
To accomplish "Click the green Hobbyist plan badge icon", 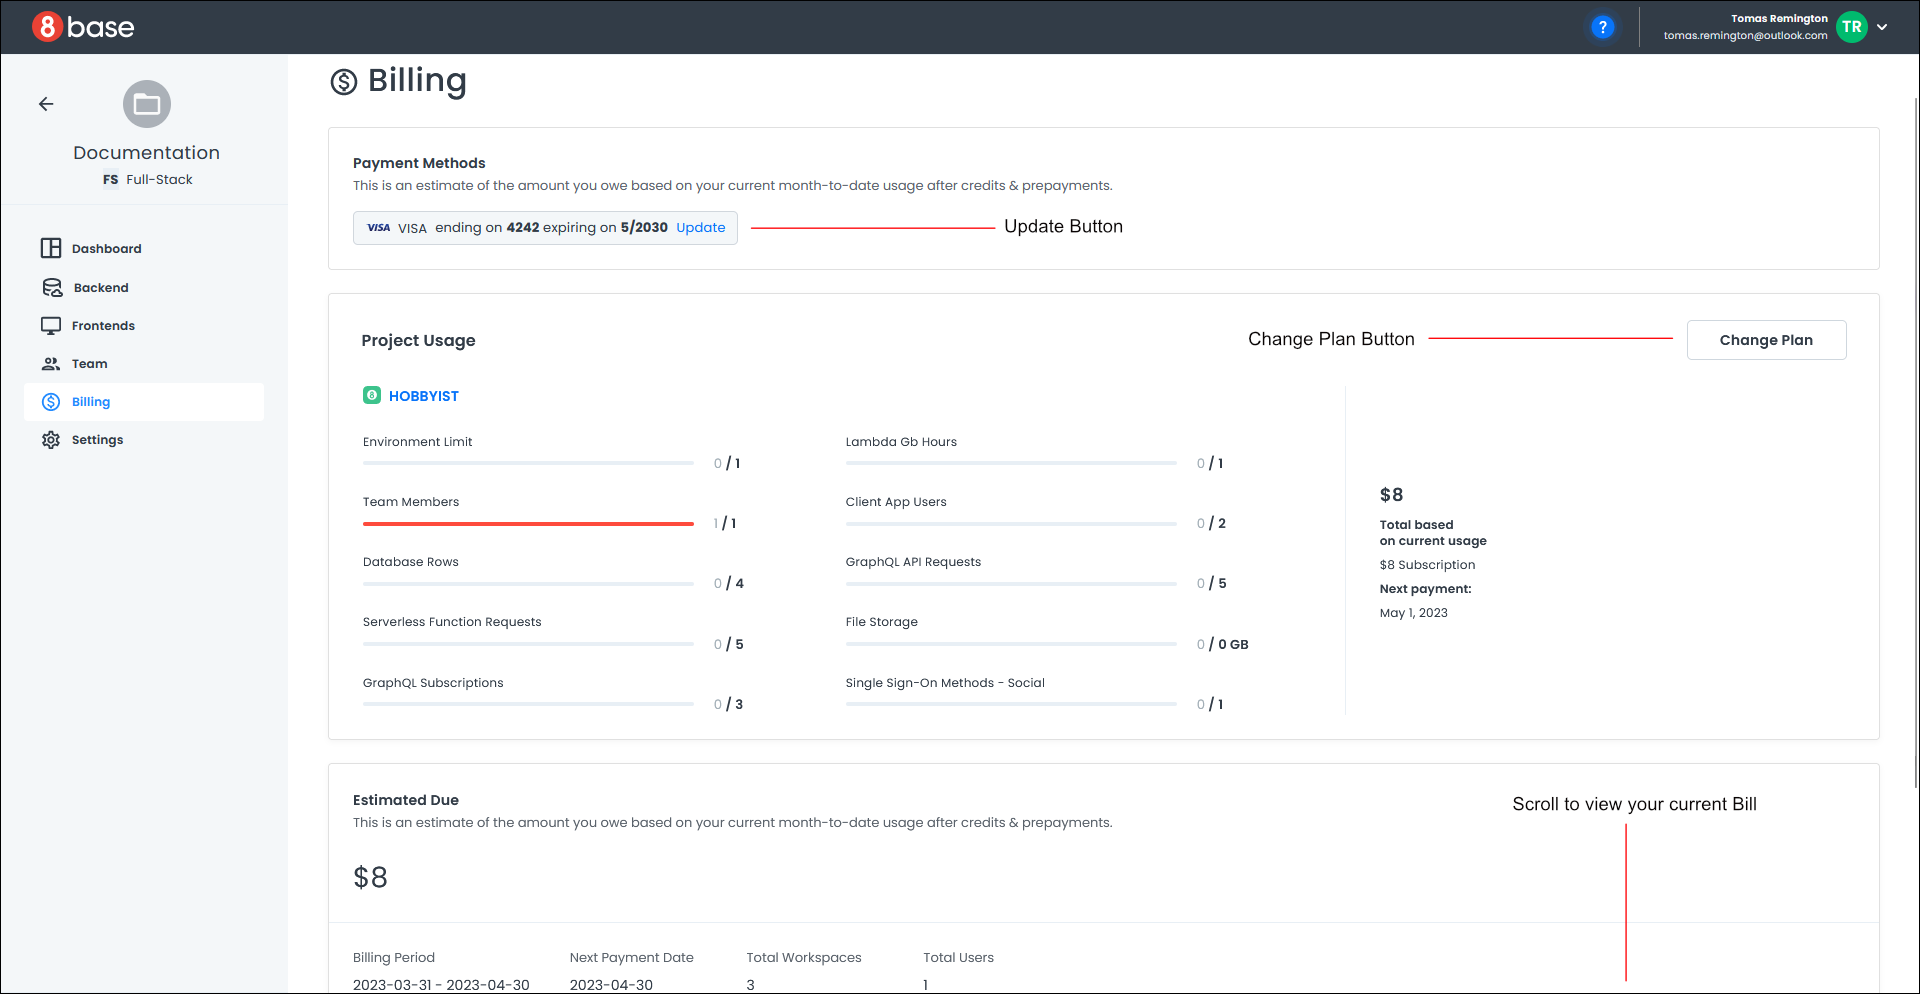I will 372,396.
